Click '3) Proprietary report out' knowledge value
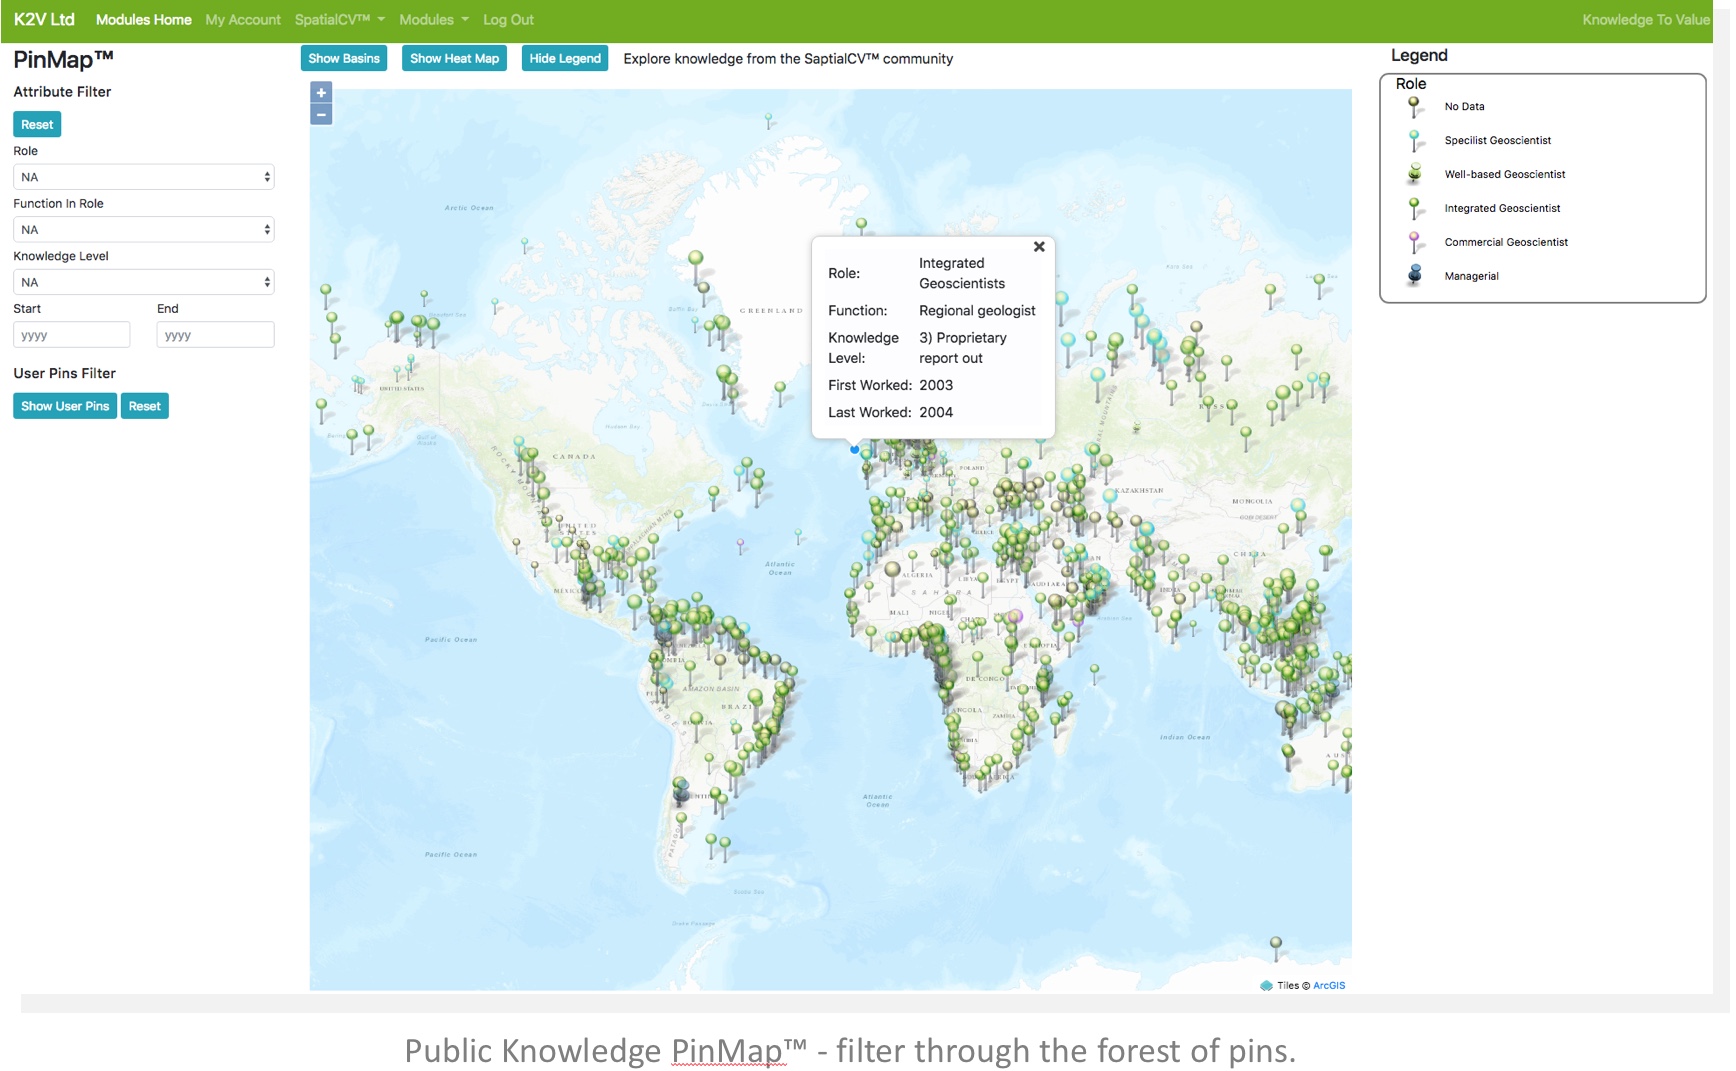 tap(963, 348)
